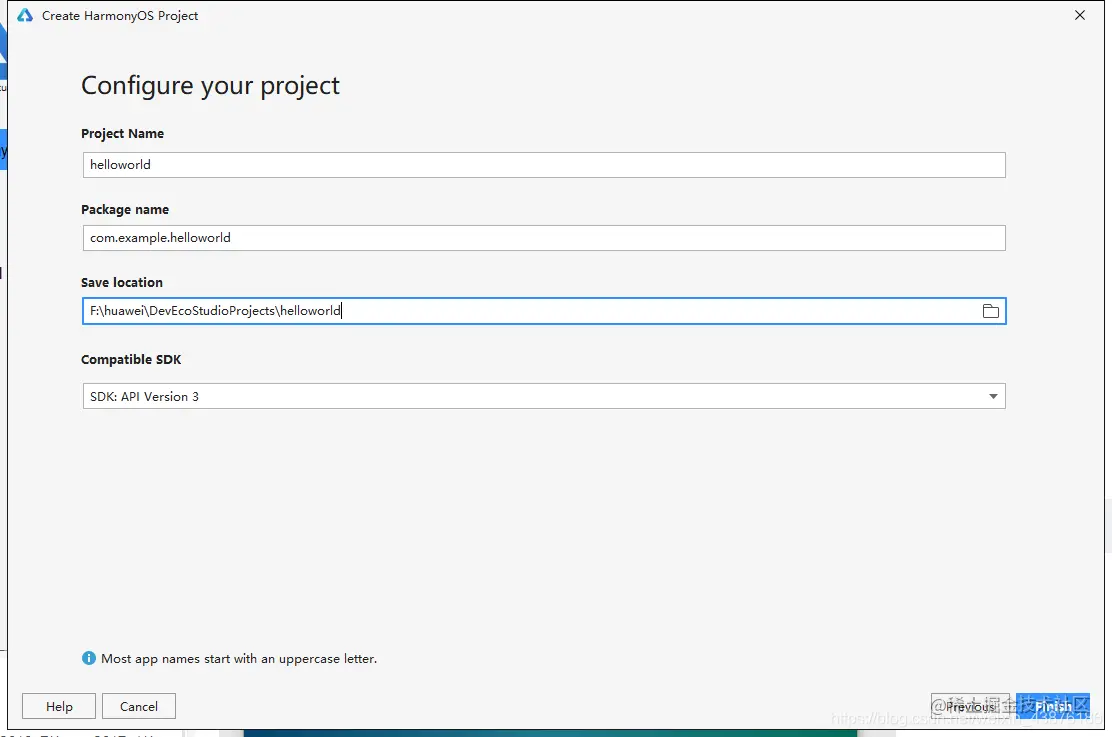This screenshot has height=737, width=1112.
Task: Click the Cancel button
Action: [x=139, y=706]
